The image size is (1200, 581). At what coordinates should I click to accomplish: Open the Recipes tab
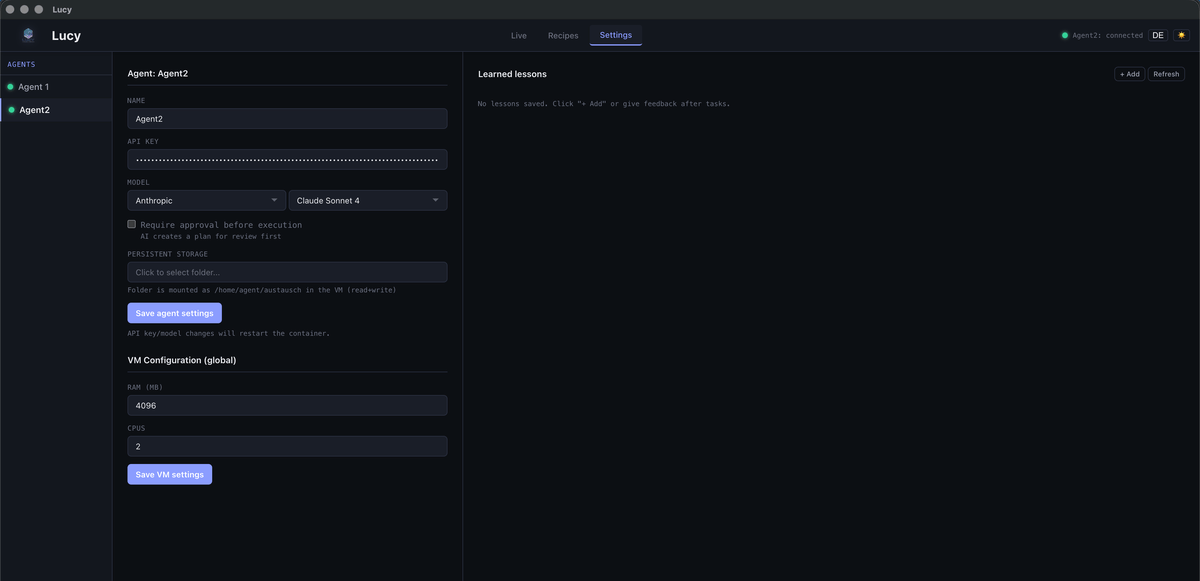point(562,34)
